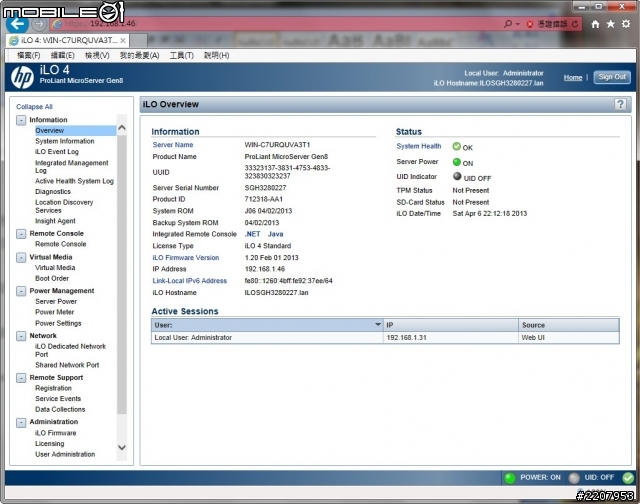Open Insight Agent page
This screenshot has height=504, width=640.
55,221
